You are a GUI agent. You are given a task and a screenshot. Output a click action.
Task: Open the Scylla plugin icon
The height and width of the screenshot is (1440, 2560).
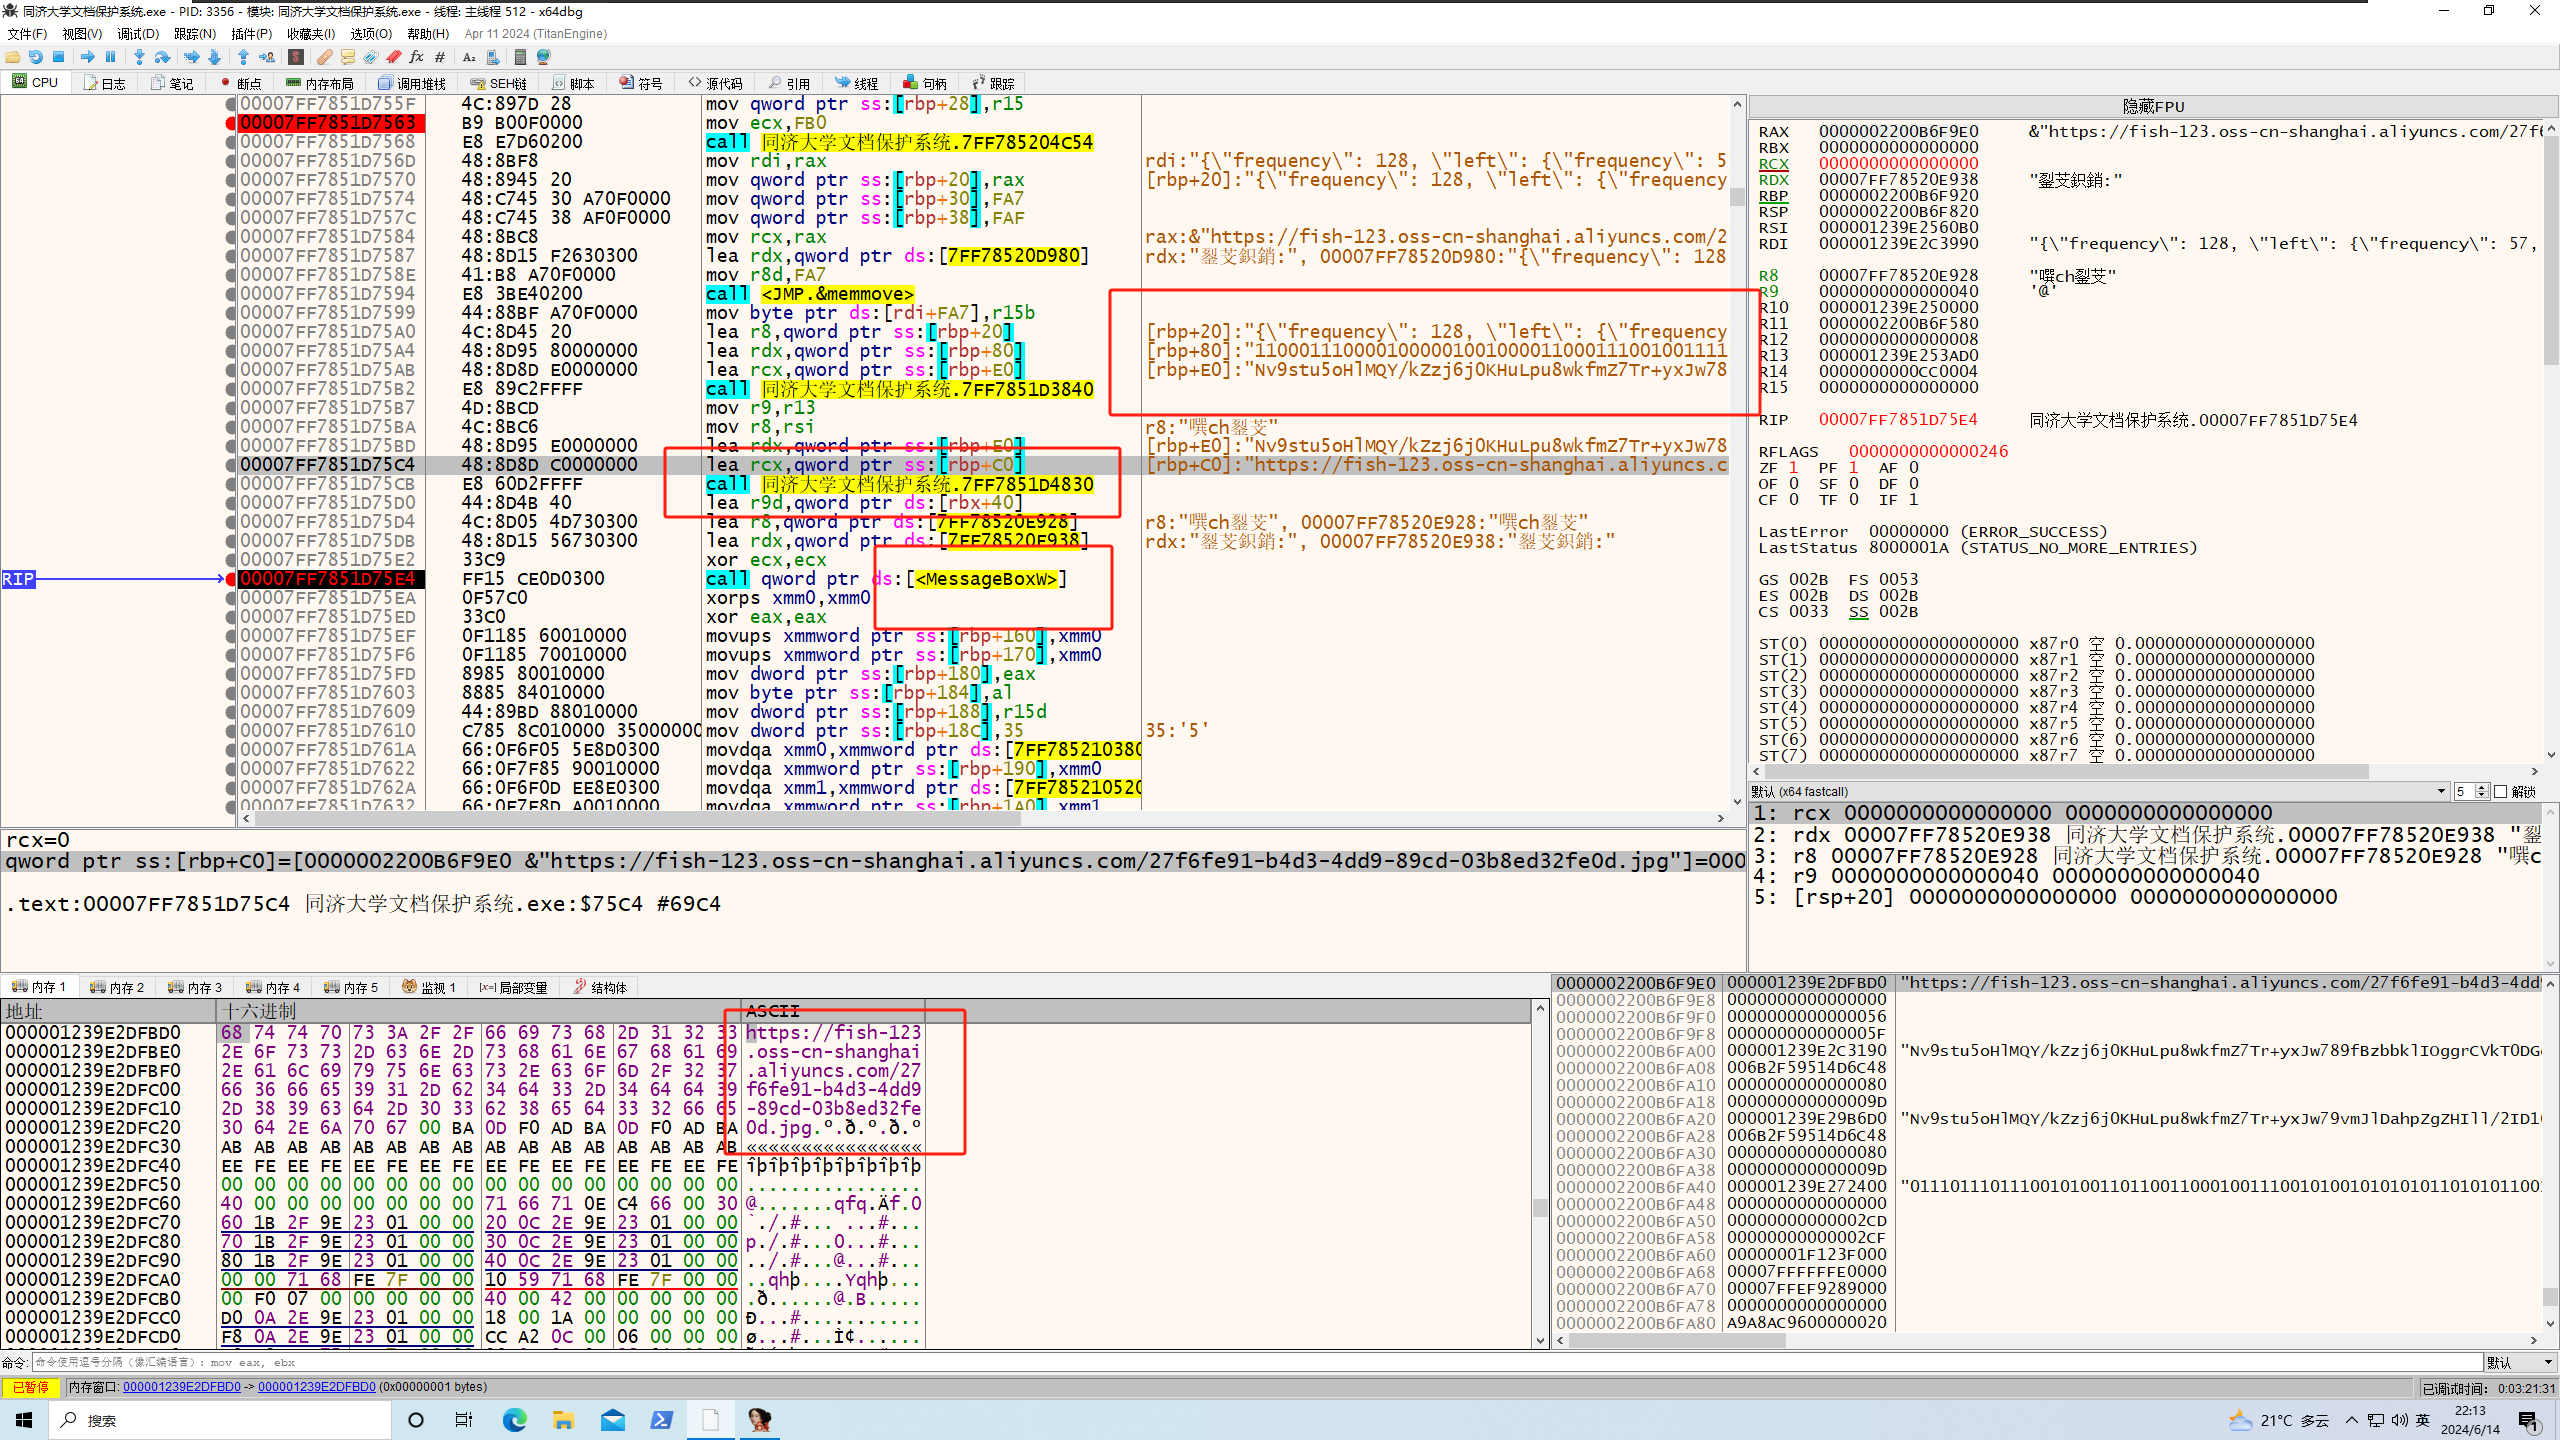coord(296,57)
